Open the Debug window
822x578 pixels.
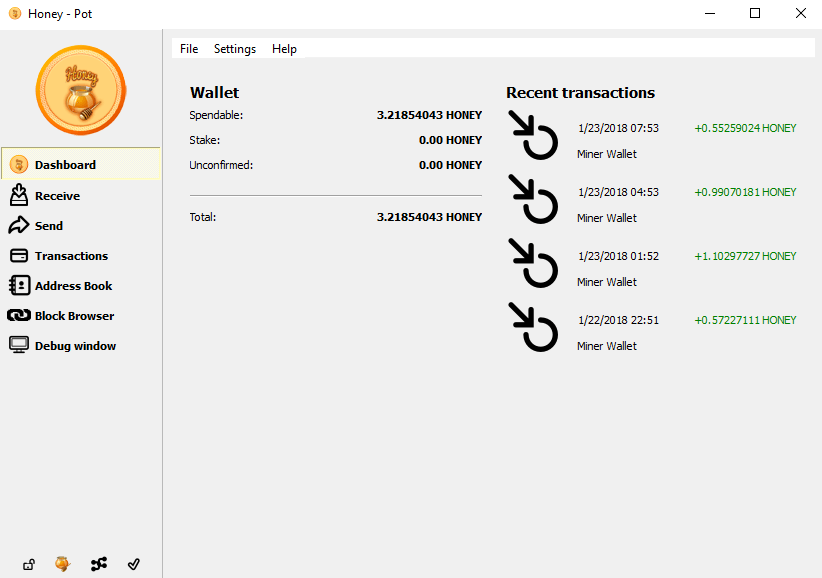(x=74, y=346)
